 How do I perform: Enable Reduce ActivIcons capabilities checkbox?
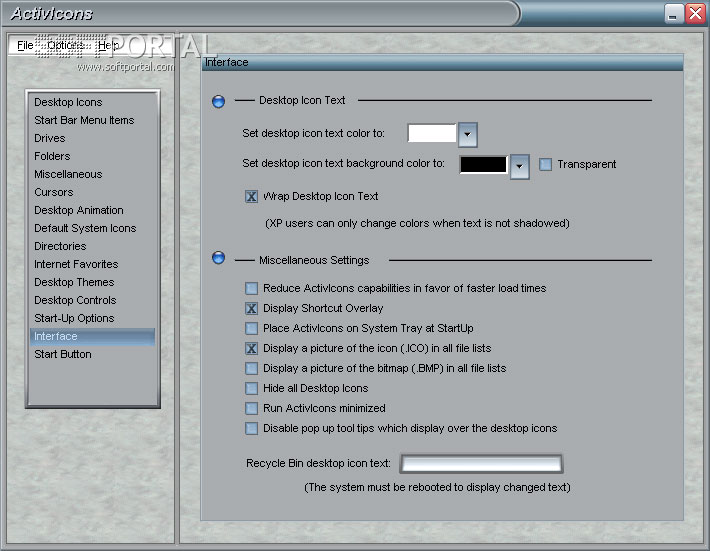tap(251, 288)
